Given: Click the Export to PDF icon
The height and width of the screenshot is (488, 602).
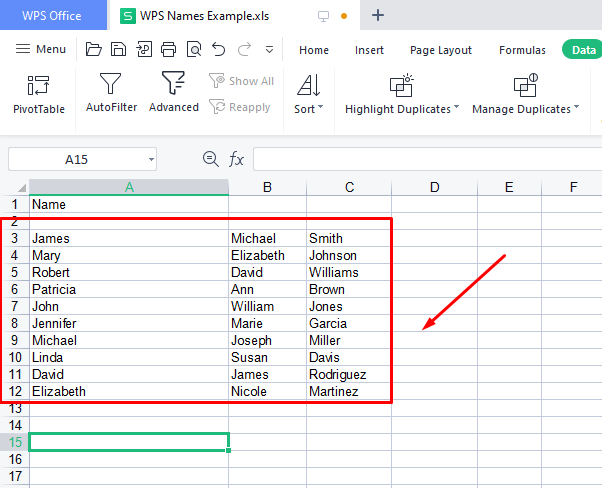Looking at the screenshot, I should click(144, 49).
